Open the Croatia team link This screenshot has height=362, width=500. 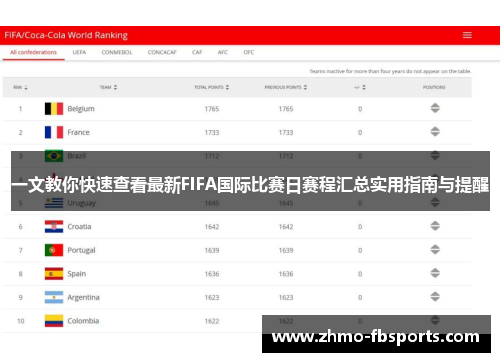pos(79,227)
